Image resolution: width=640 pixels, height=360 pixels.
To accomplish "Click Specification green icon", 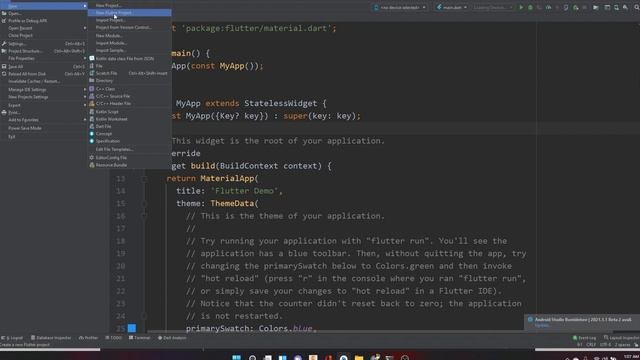I will pos(92,141).
